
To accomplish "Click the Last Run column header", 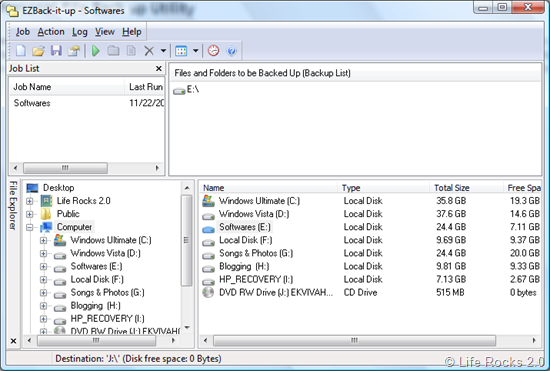I will pos(144,87).
